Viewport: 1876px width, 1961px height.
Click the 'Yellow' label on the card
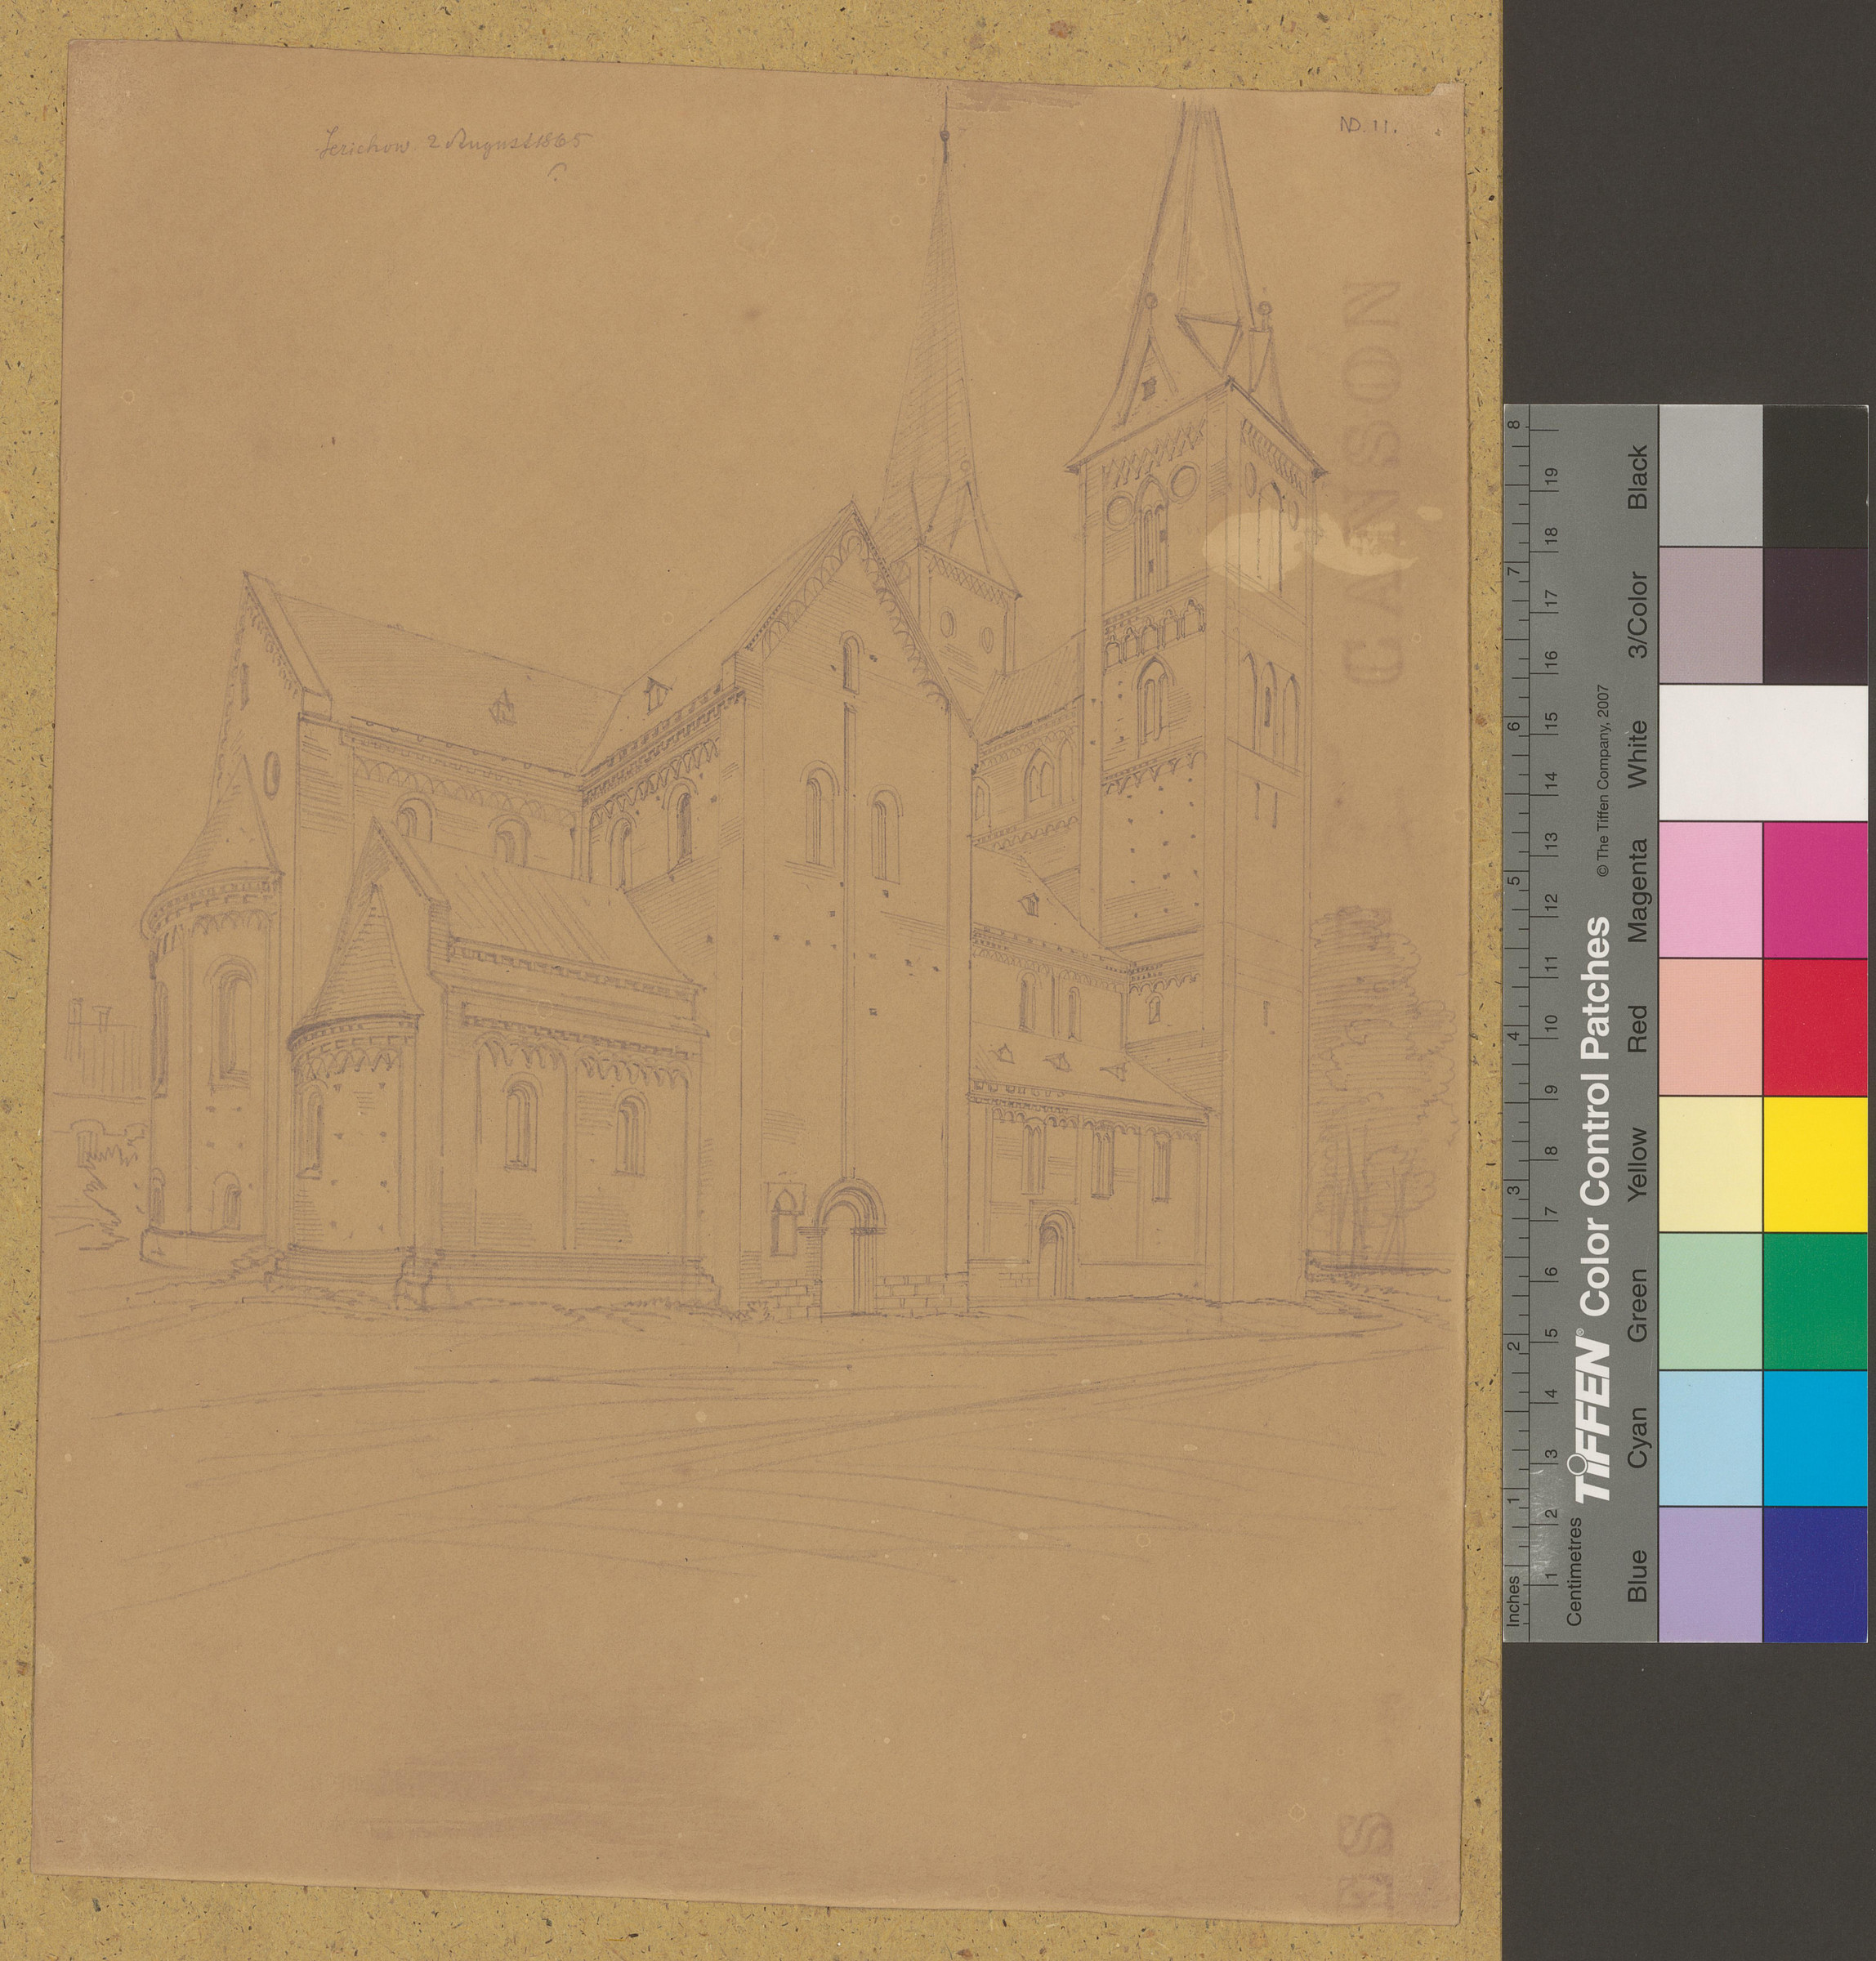(x=1637, y=1164)
